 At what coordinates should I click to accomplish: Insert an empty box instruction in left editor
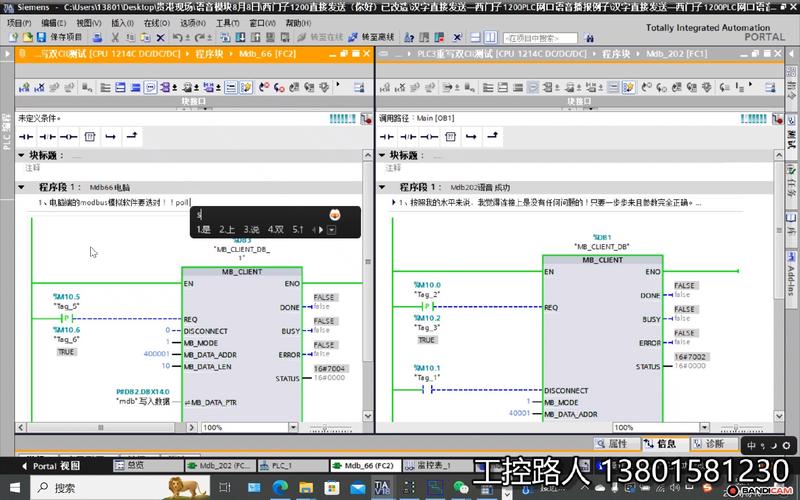tap(89, 135)
